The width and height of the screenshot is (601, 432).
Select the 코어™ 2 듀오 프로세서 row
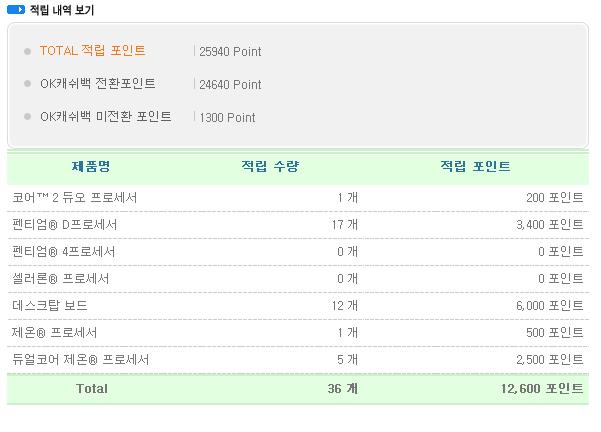point(298,198)
